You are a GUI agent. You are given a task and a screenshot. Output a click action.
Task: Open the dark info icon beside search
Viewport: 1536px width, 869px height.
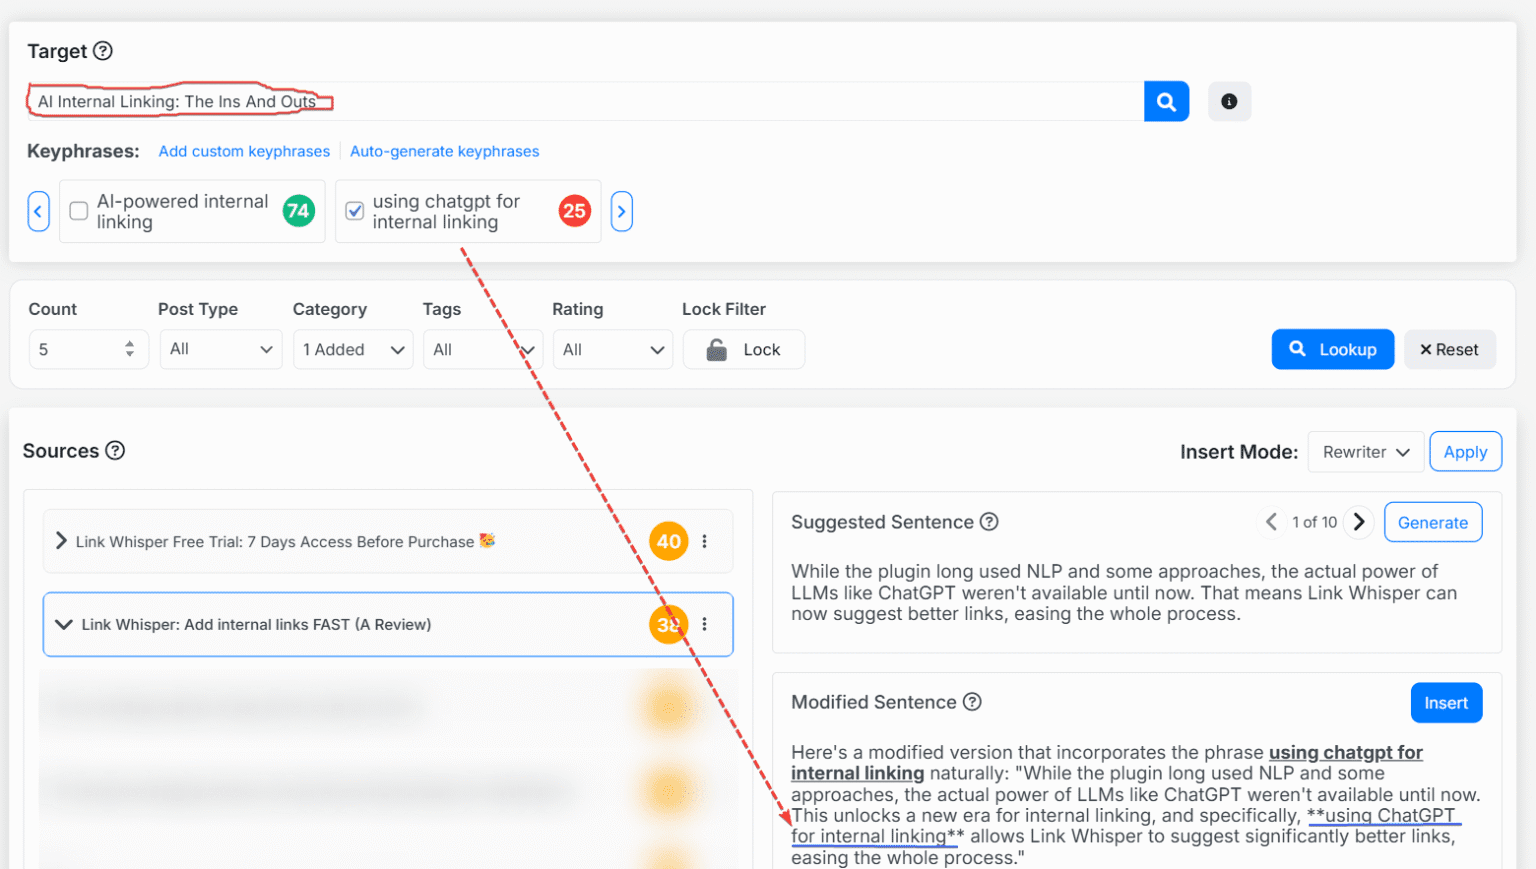tap(1229, 101)
